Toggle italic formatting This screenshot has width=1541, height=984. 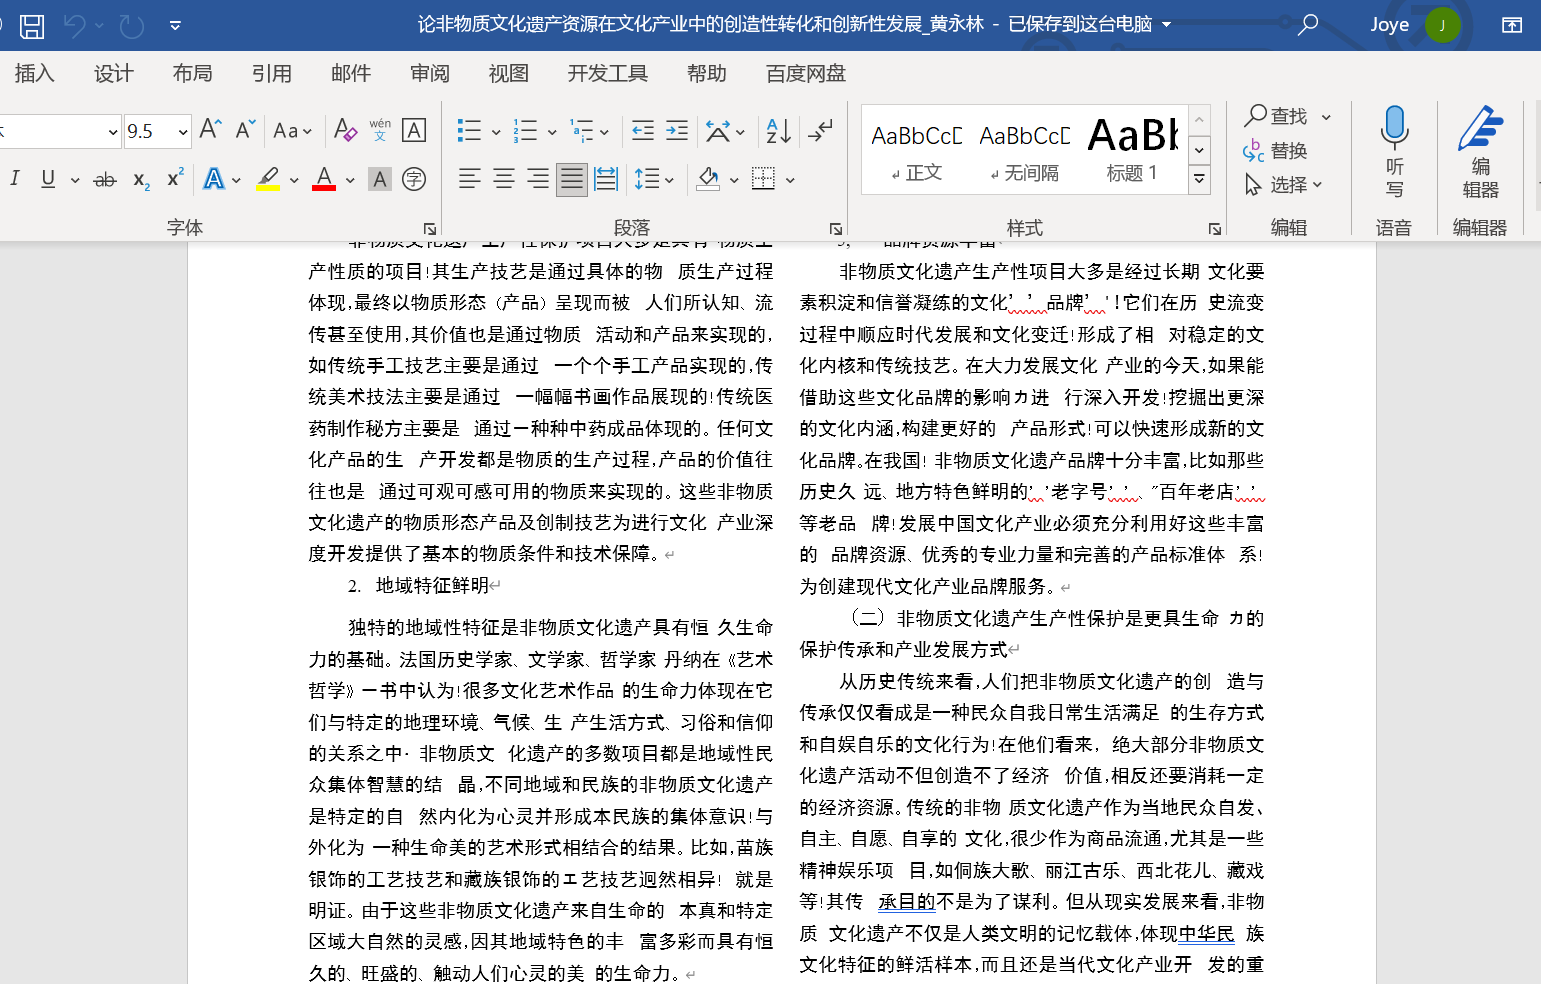(x=14, y=179)
